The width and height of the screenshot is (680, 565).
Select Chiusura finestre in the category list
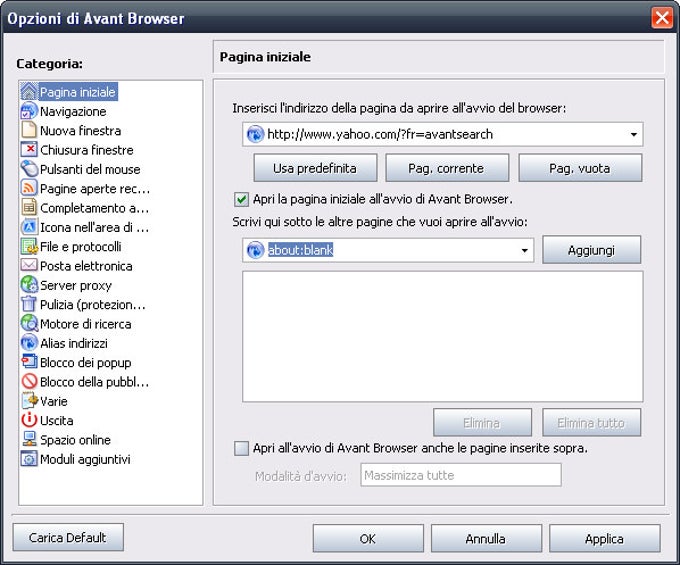coord(87,150)
